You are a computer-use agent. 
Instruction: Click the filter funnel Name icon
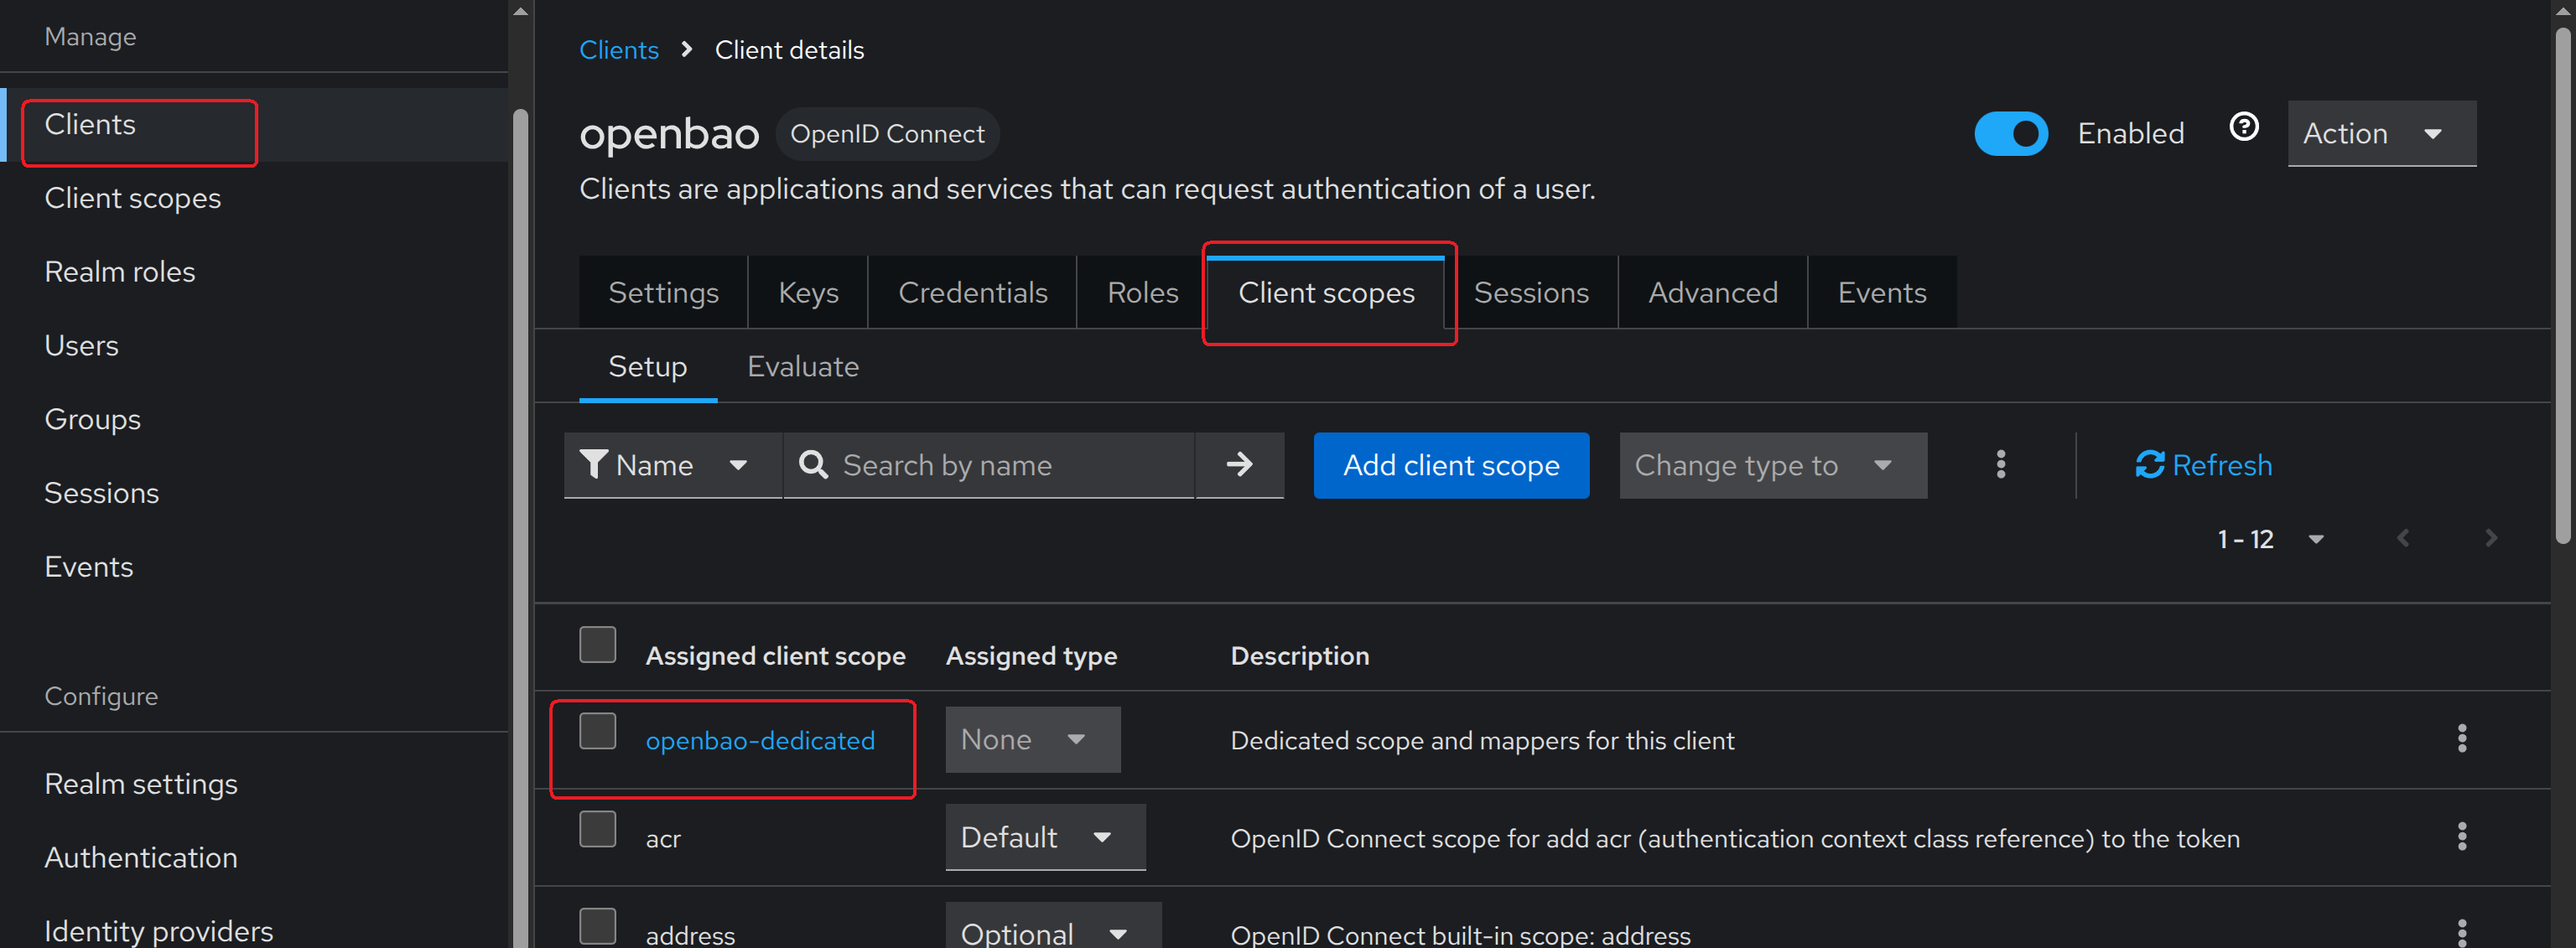click(594, 465)
